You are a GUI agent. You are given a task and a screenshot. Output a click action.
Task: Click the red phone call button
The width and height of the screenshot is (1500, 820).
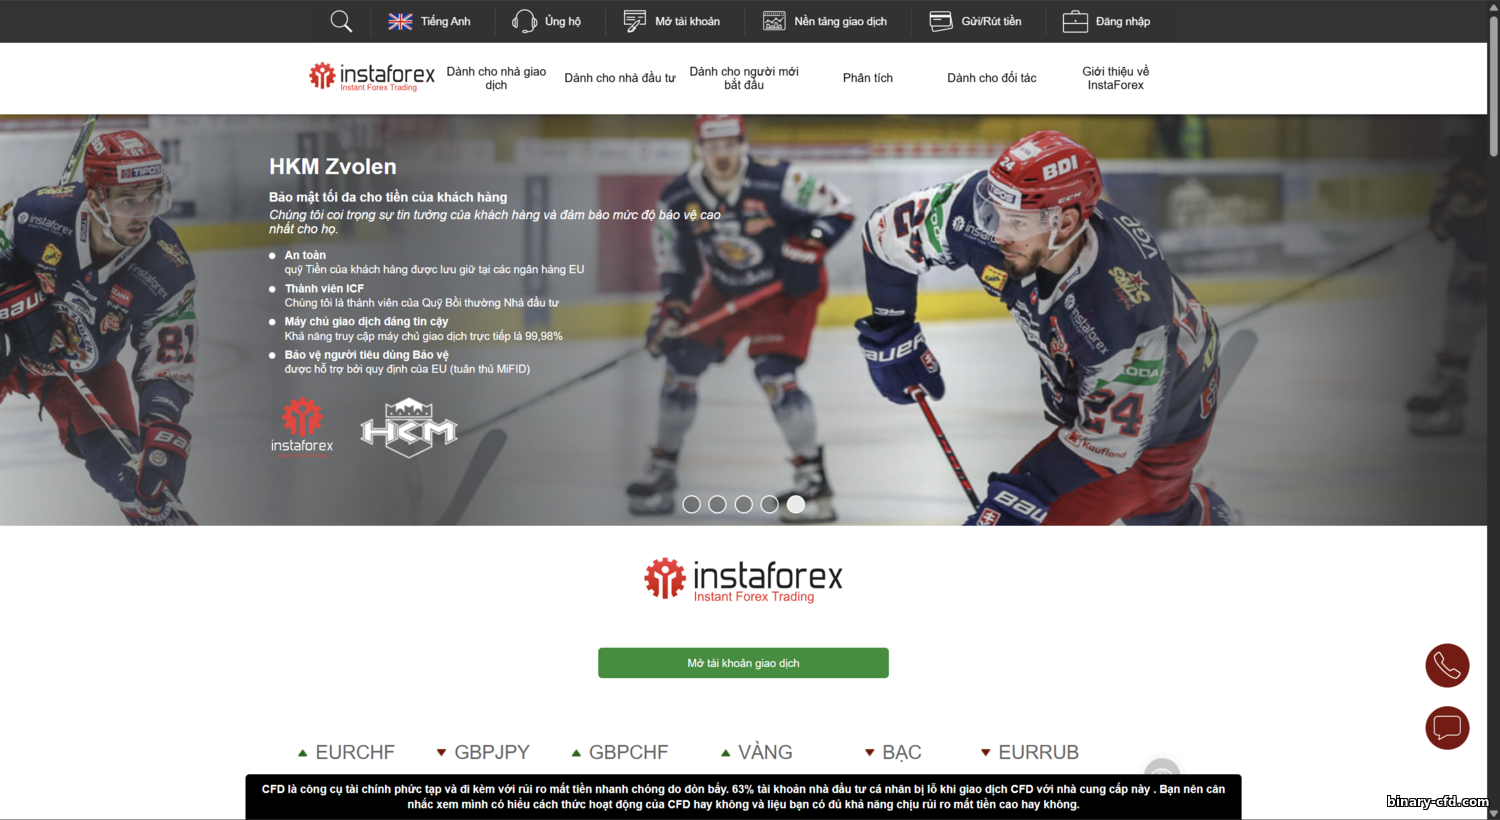point(1447,665)
